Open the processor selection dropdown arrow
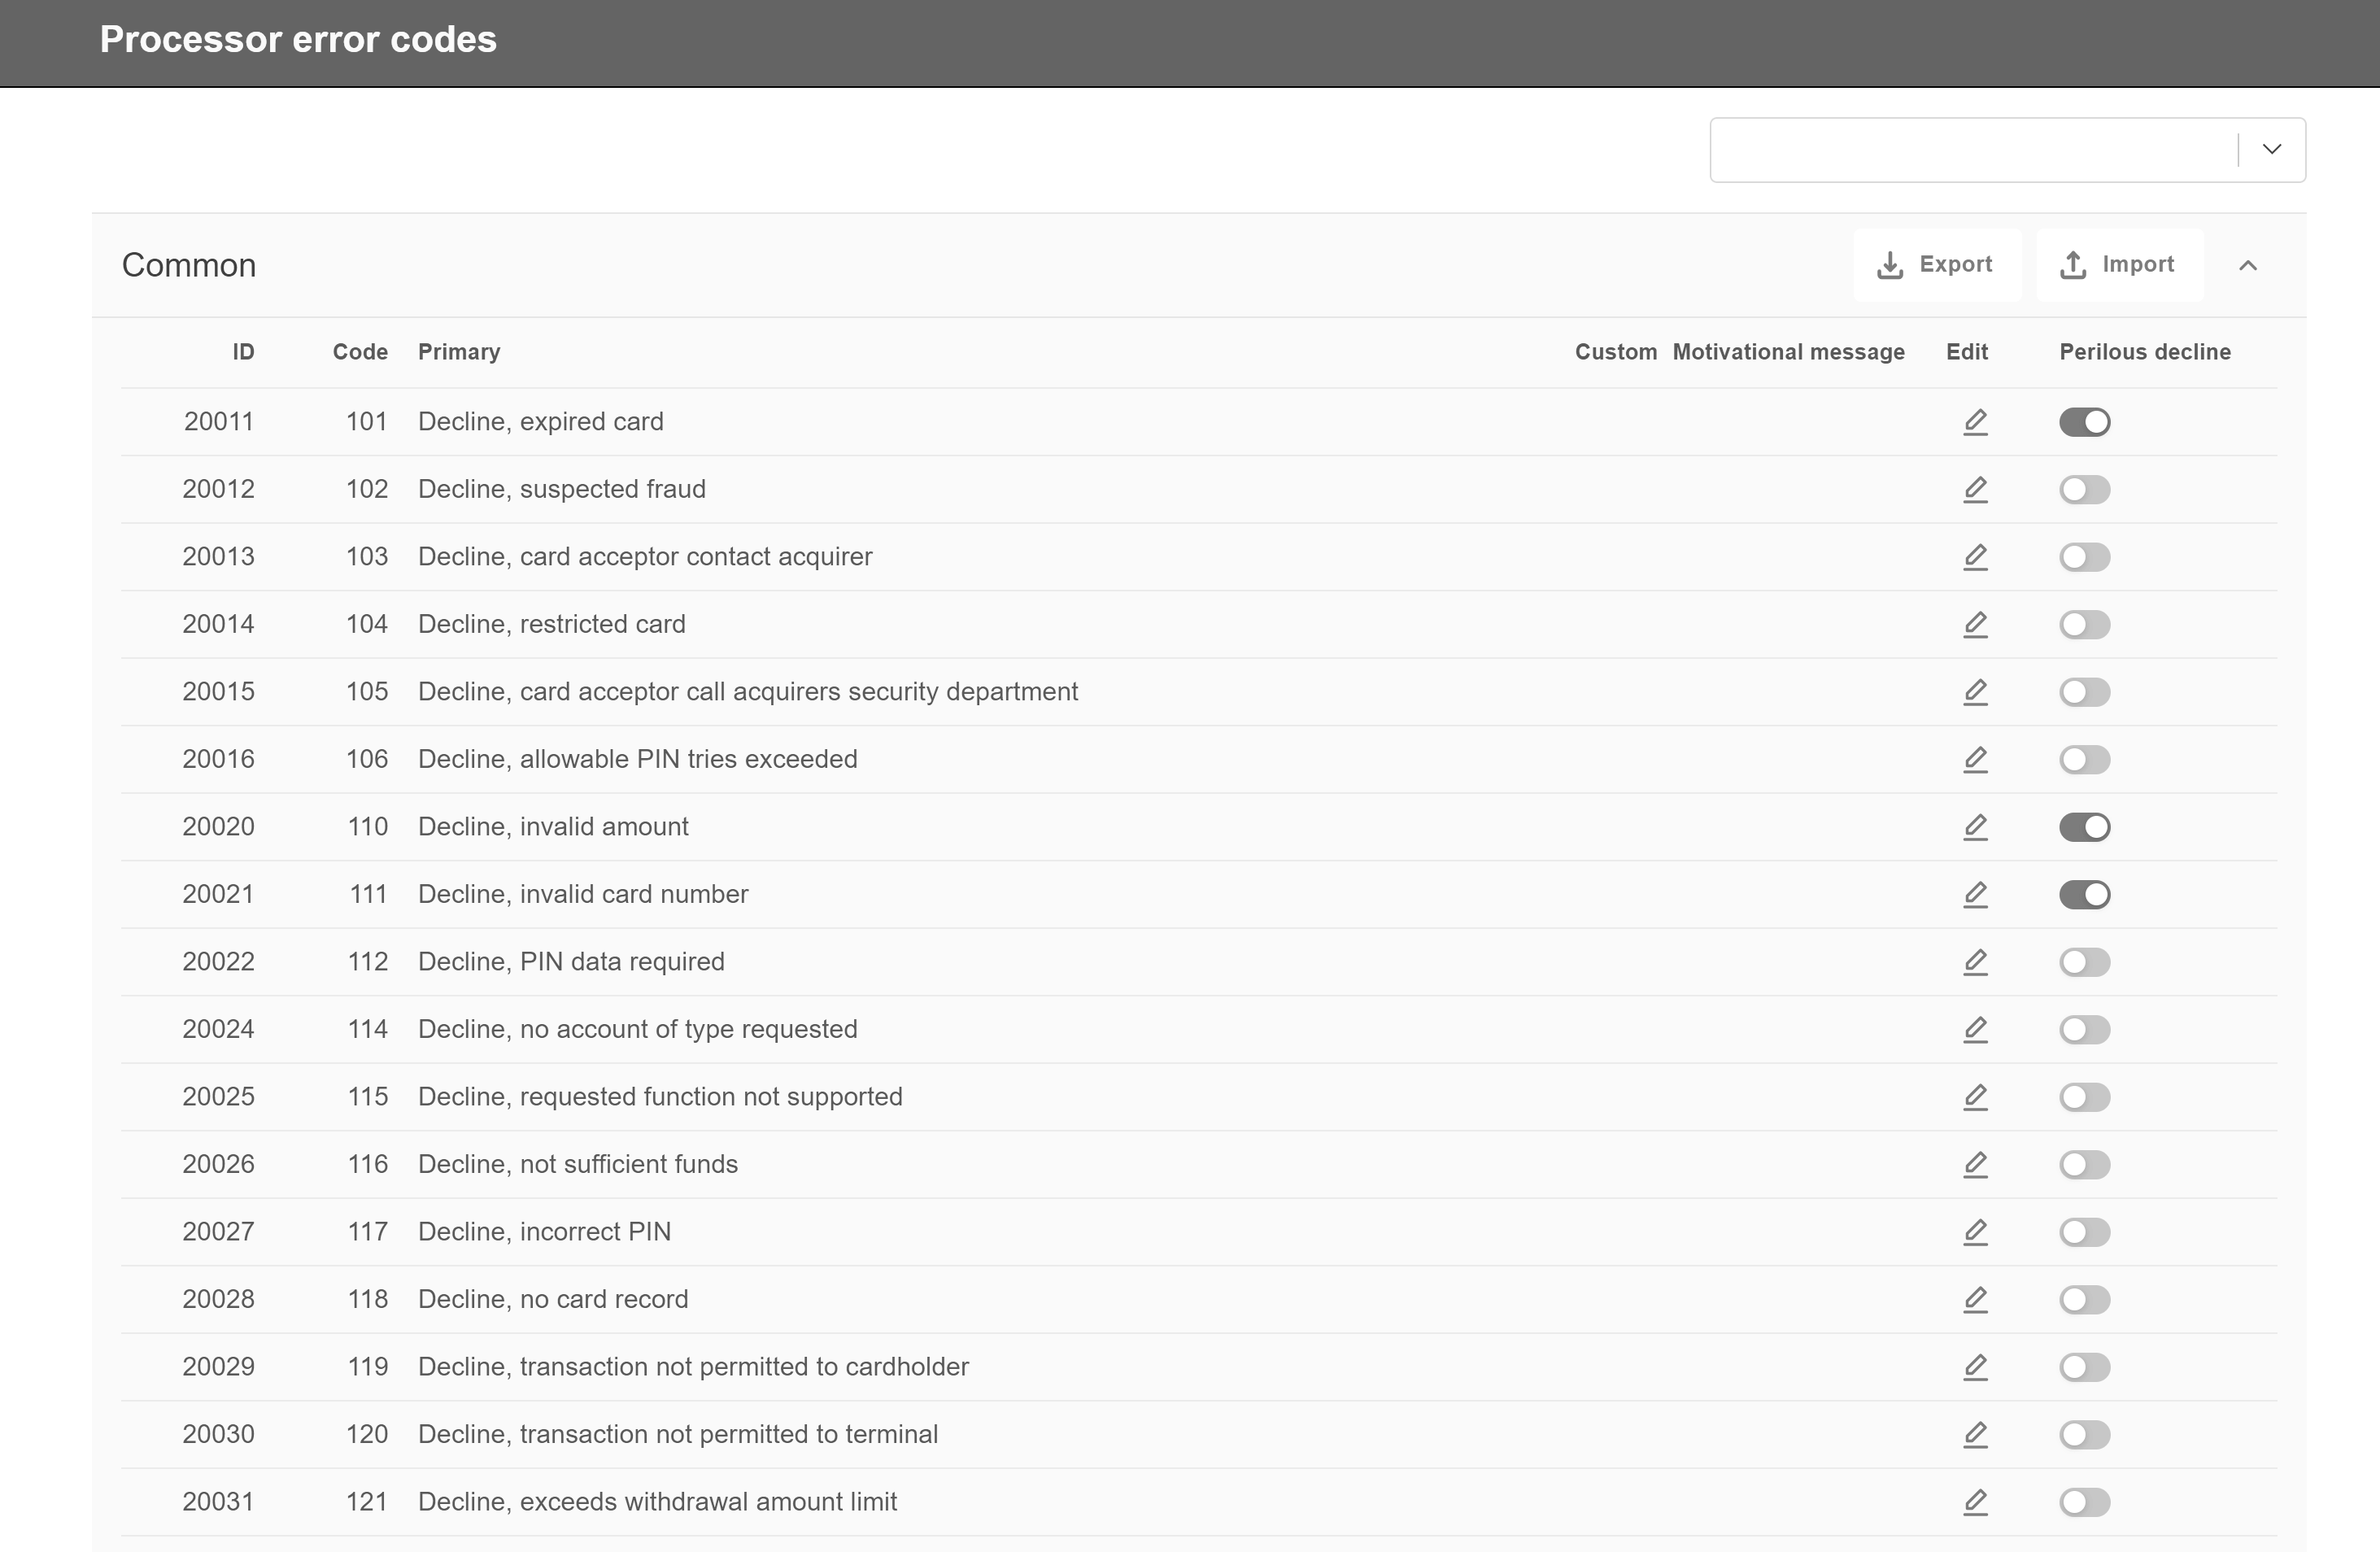The height and width of the screenshot is (1552, 2380). point(2272,150)
